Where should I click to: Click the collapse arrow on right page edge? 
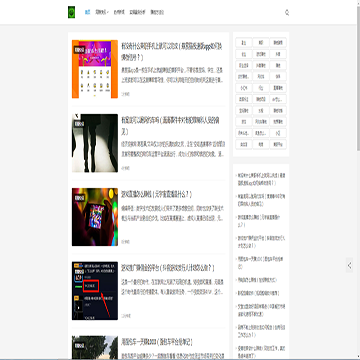(349, 265)
